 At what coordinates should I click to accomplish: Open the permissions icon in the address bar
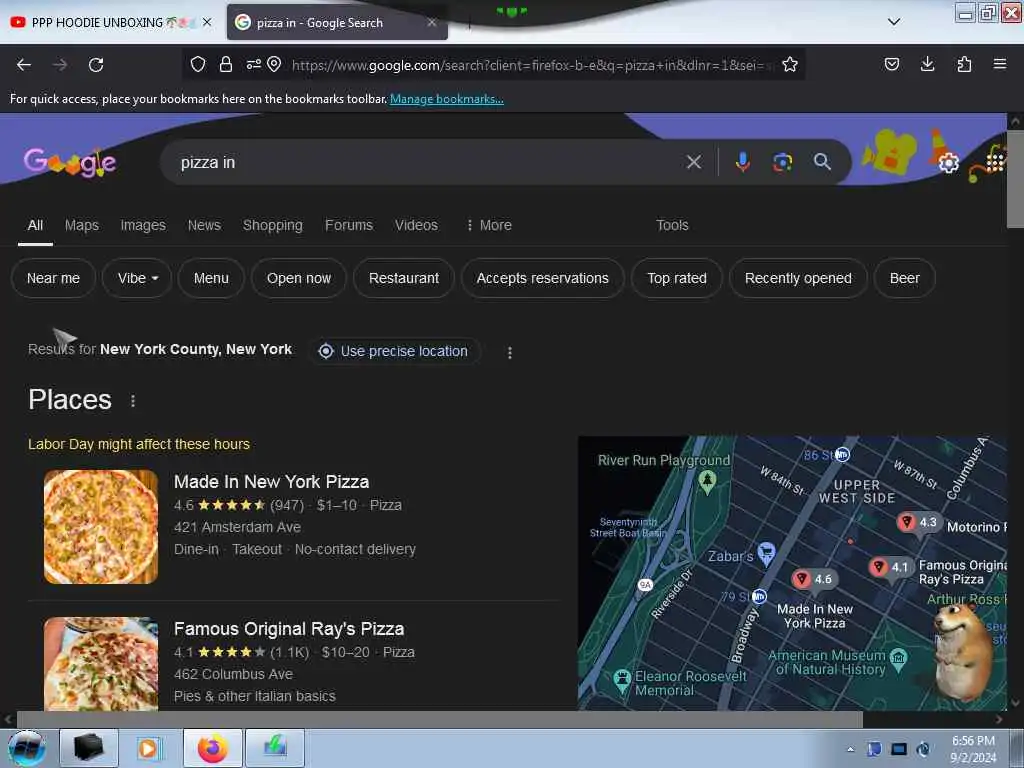[x=253, y=64]
